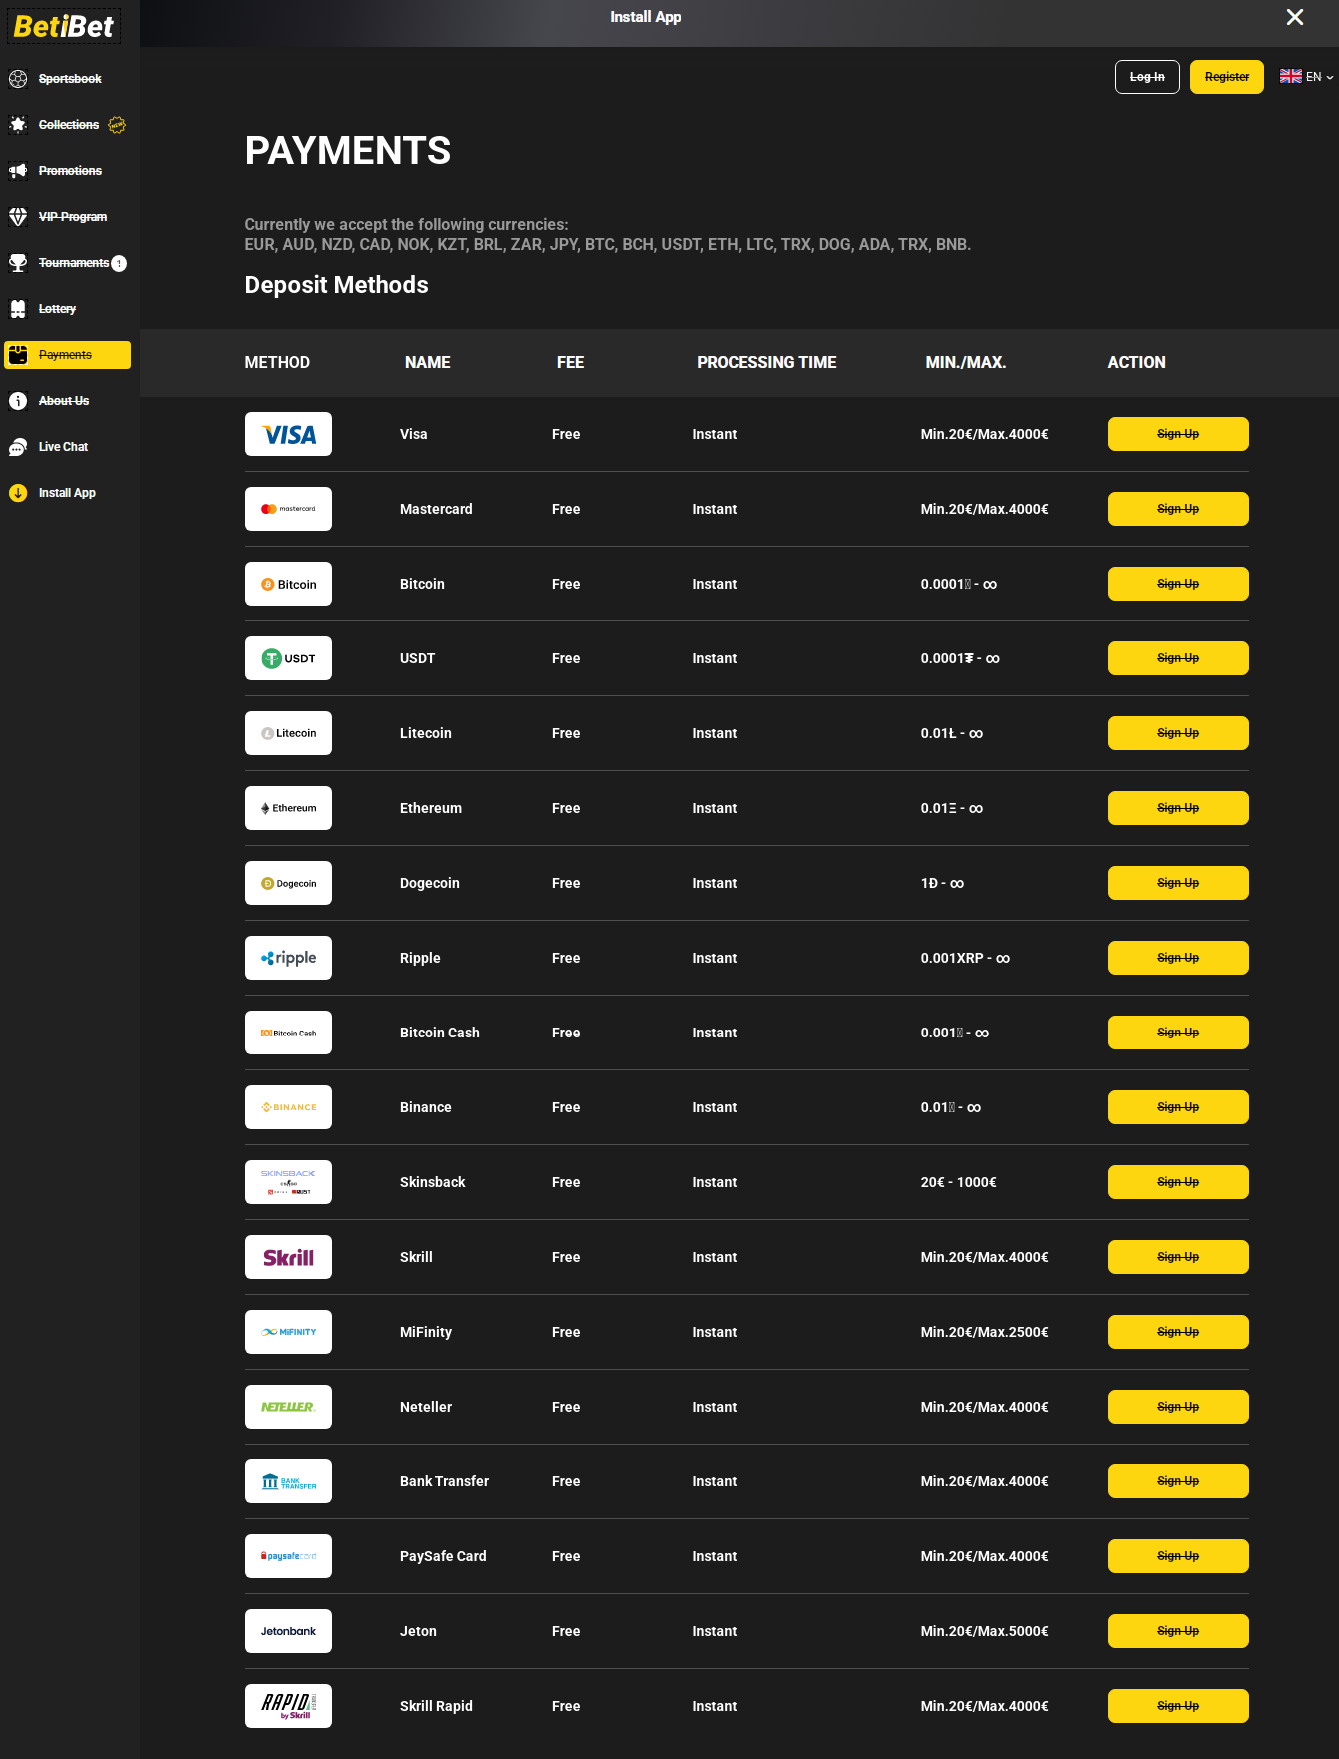Viewport: 1339px width, 1759px height.
Task: Open VIP Program in the sidebar
Action: (x=73, y=217)
